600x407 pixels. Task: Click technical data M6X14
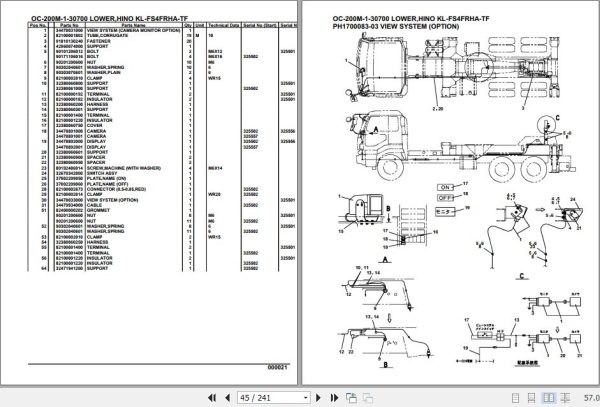[x=215, y=168]
